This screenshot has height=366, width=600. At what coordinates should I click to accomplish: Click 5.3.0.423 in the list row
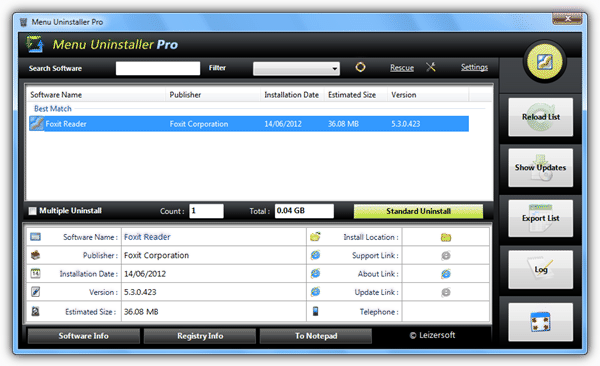click(406, 124)
